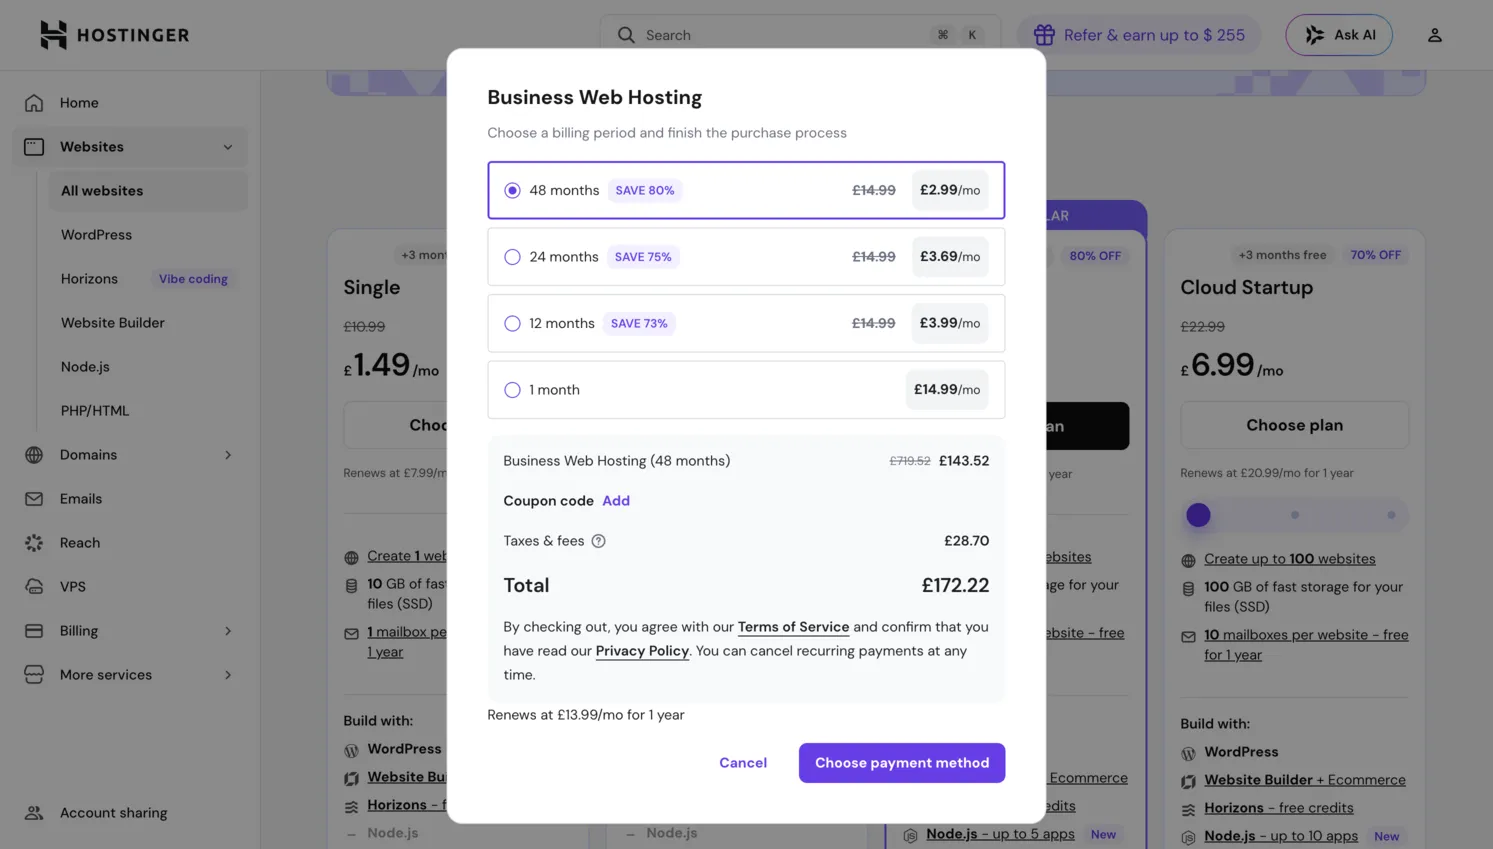Click the Choose payment method button
The width and height of the screenshot is (1493, 849).
tap(901, 762)
